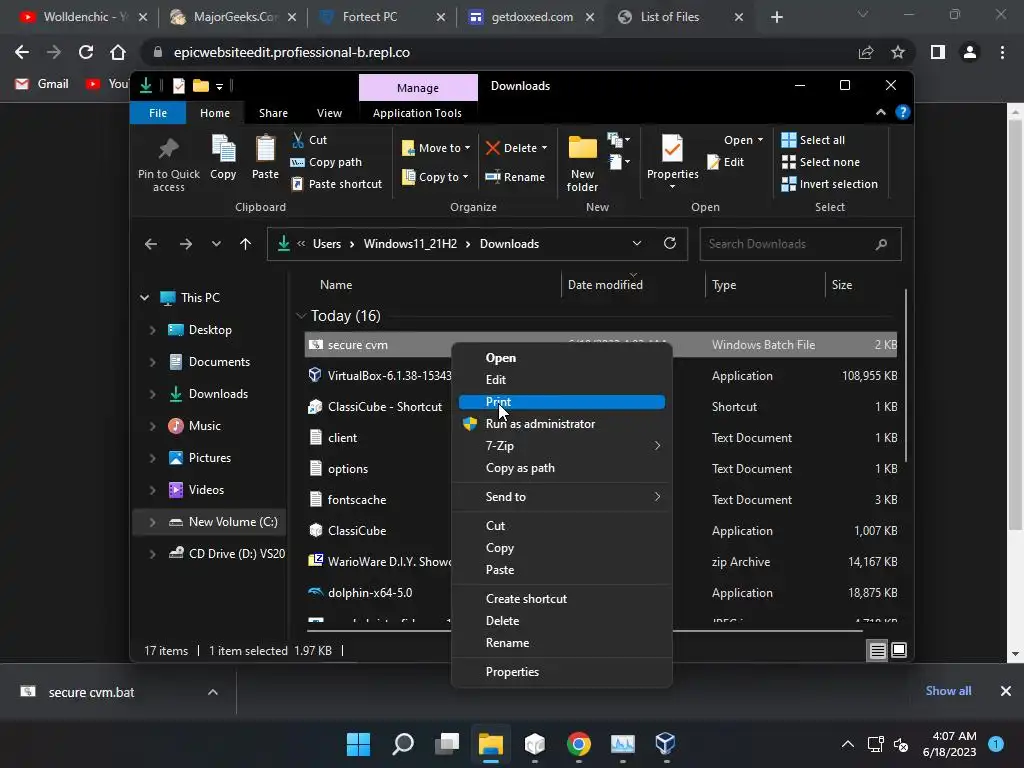Open recent locations dropdown arrow
Screen dimensions: 1024x768
[216, 244]
